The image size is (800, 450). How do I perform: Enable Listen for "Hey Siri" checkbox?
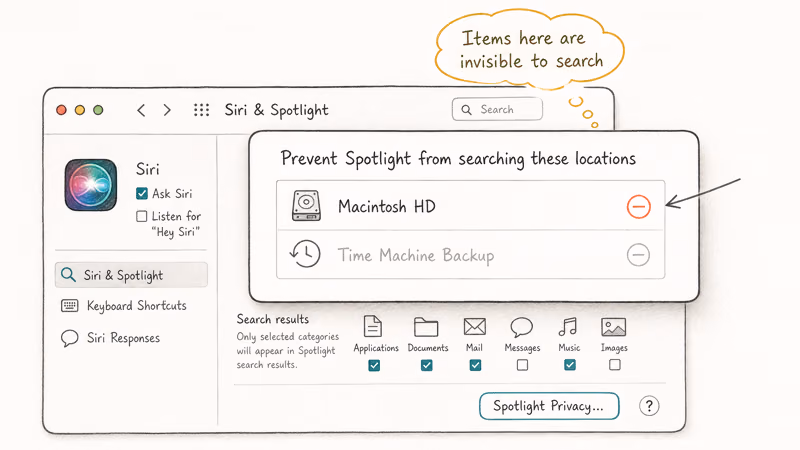point(141,216)
